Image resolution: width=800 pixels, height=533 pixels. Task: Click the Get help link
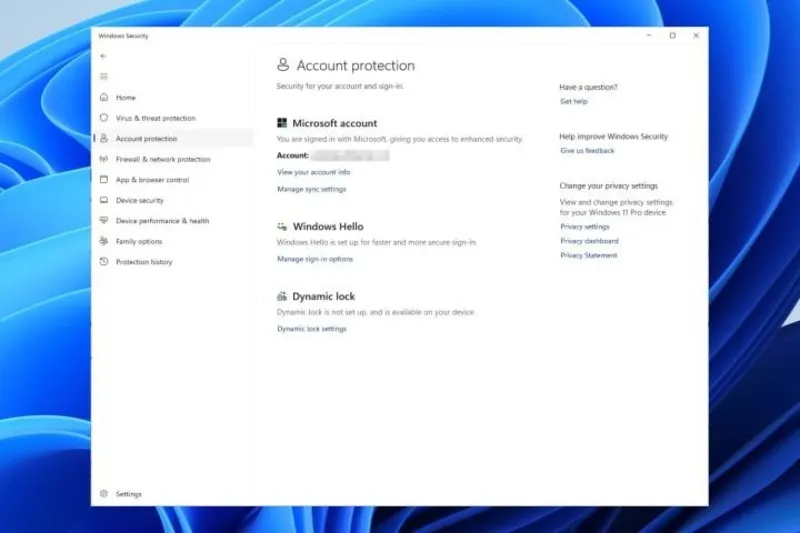[x=573, y=101]
